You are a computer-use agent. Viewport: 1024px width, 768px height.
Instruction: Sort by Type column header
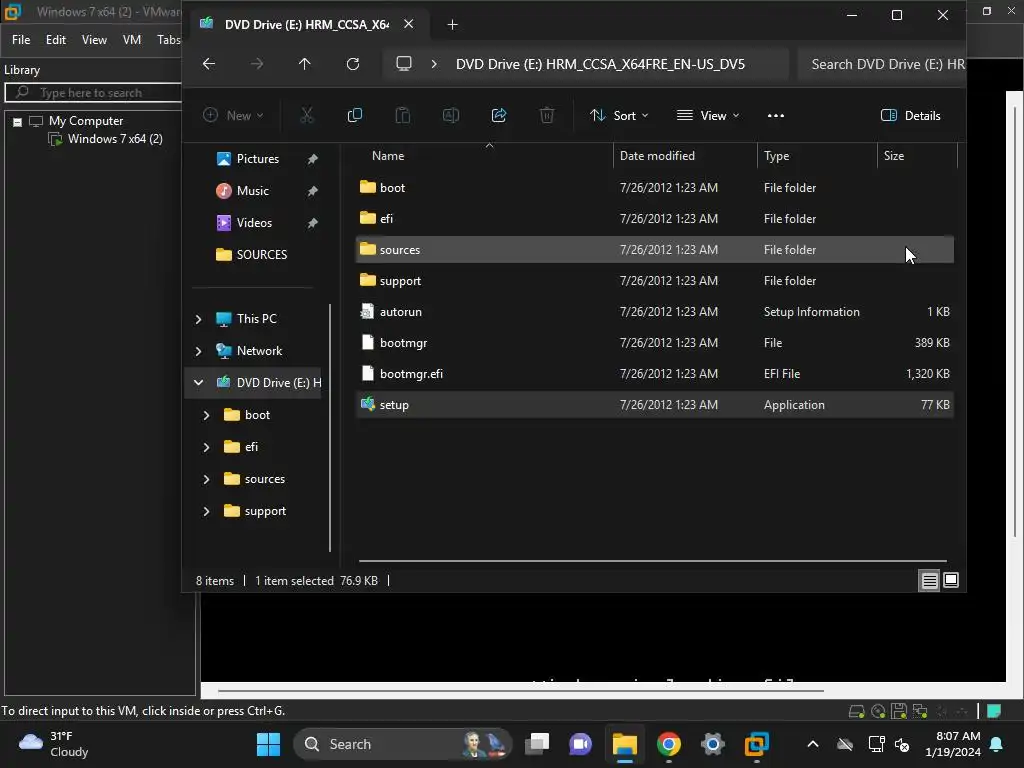[x=817, y=156]
